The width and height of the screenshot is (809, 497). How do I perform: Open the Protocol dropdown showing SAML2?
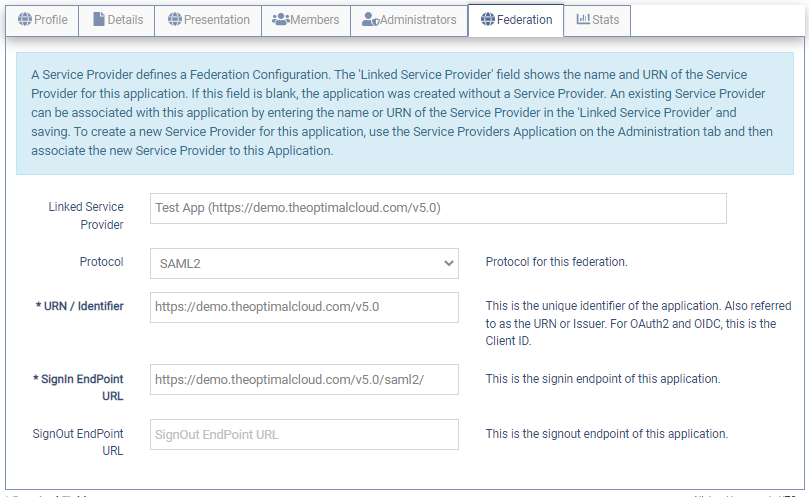coord(304,264)
